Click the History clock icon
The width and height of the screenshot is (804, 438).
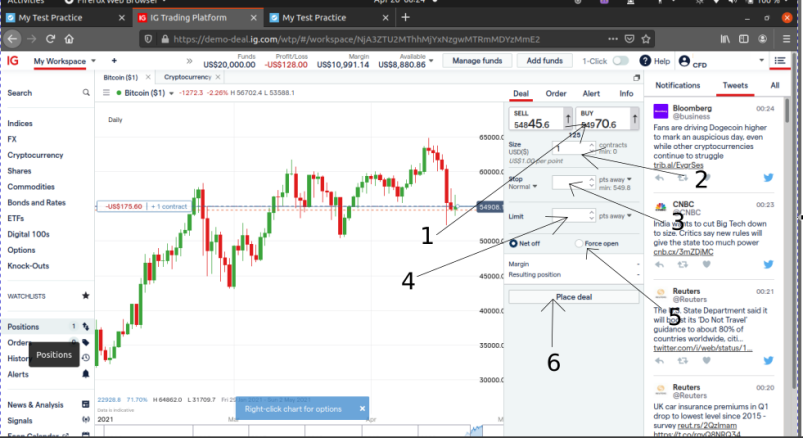click(86, 358)
